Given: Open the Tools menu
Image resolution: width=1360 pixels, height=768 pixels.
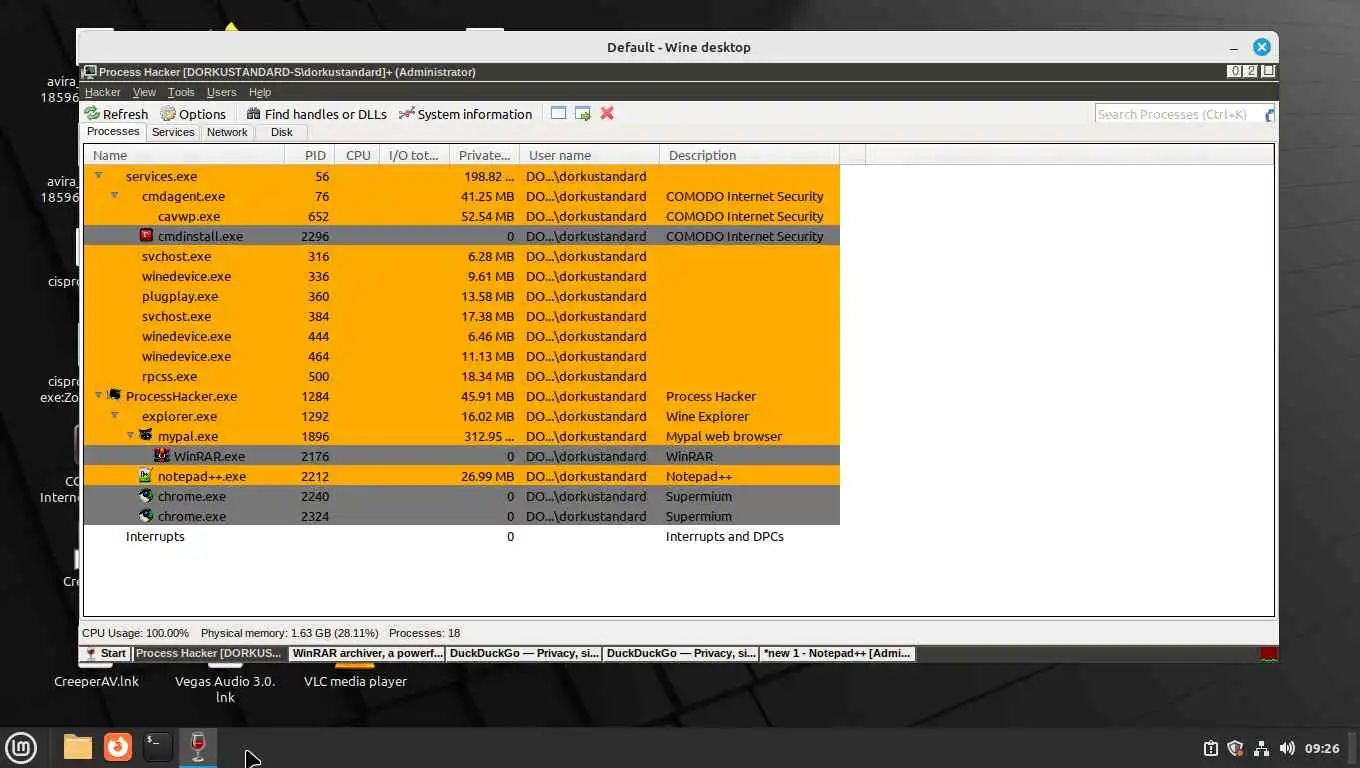Looking at the screenshot, I should point(181,92).
